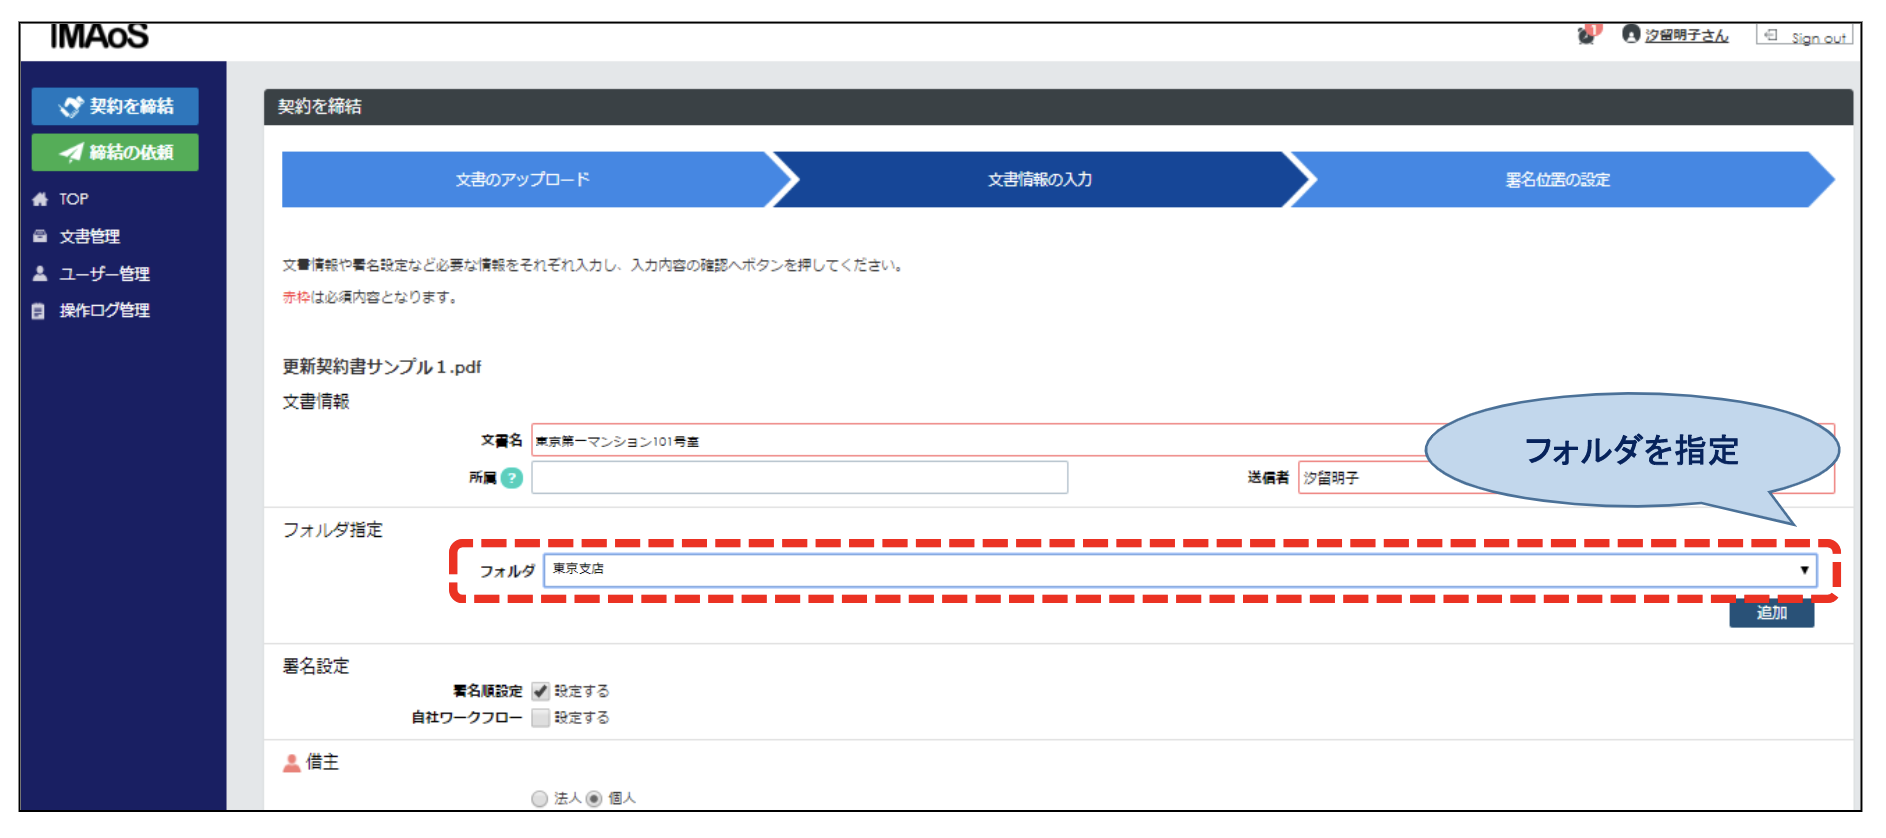Screen dimensions: 1886x838
Task: Click the 契約を締結 panel header text
Action: point(320,107)
